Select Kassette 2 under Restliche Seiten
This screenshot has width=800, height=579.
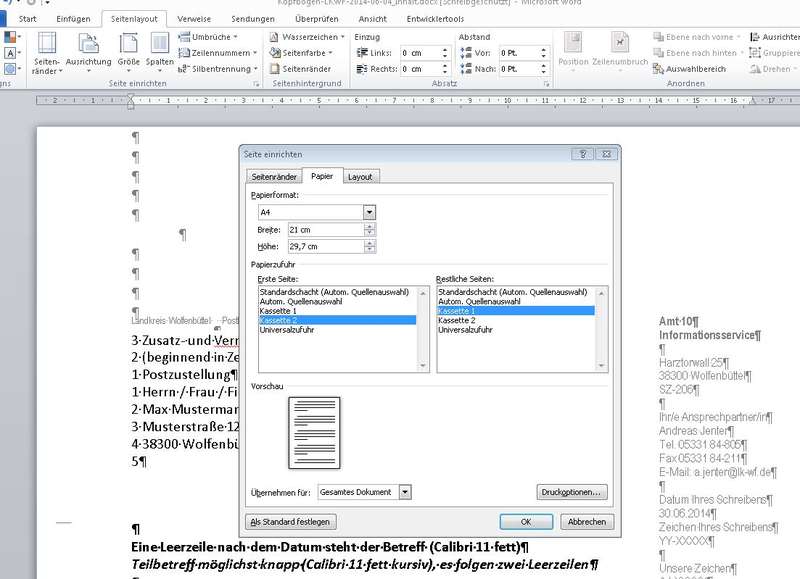(x=516, y=320)
